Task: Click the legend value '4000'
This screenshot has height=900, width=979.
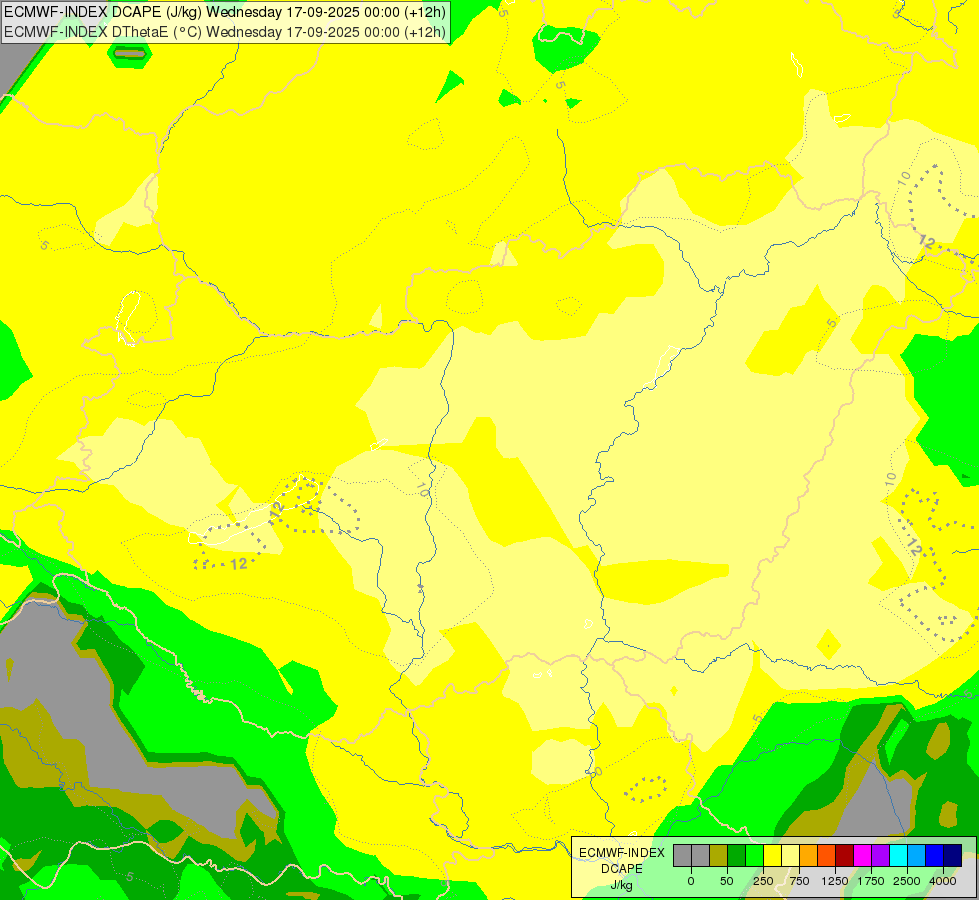Action: [x=943, y=881]
